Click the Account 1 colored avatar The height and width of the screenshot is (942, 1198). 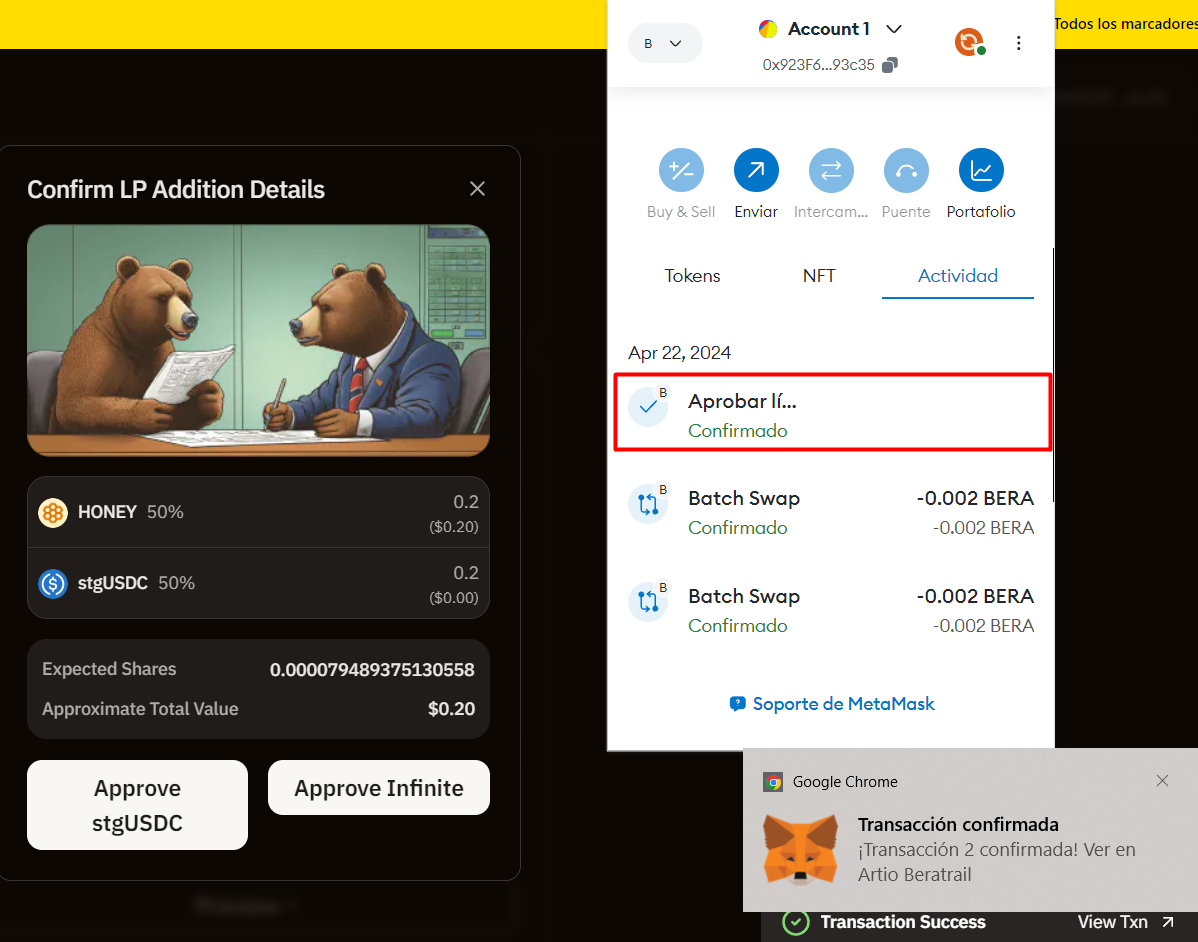[x=768, y=29]
